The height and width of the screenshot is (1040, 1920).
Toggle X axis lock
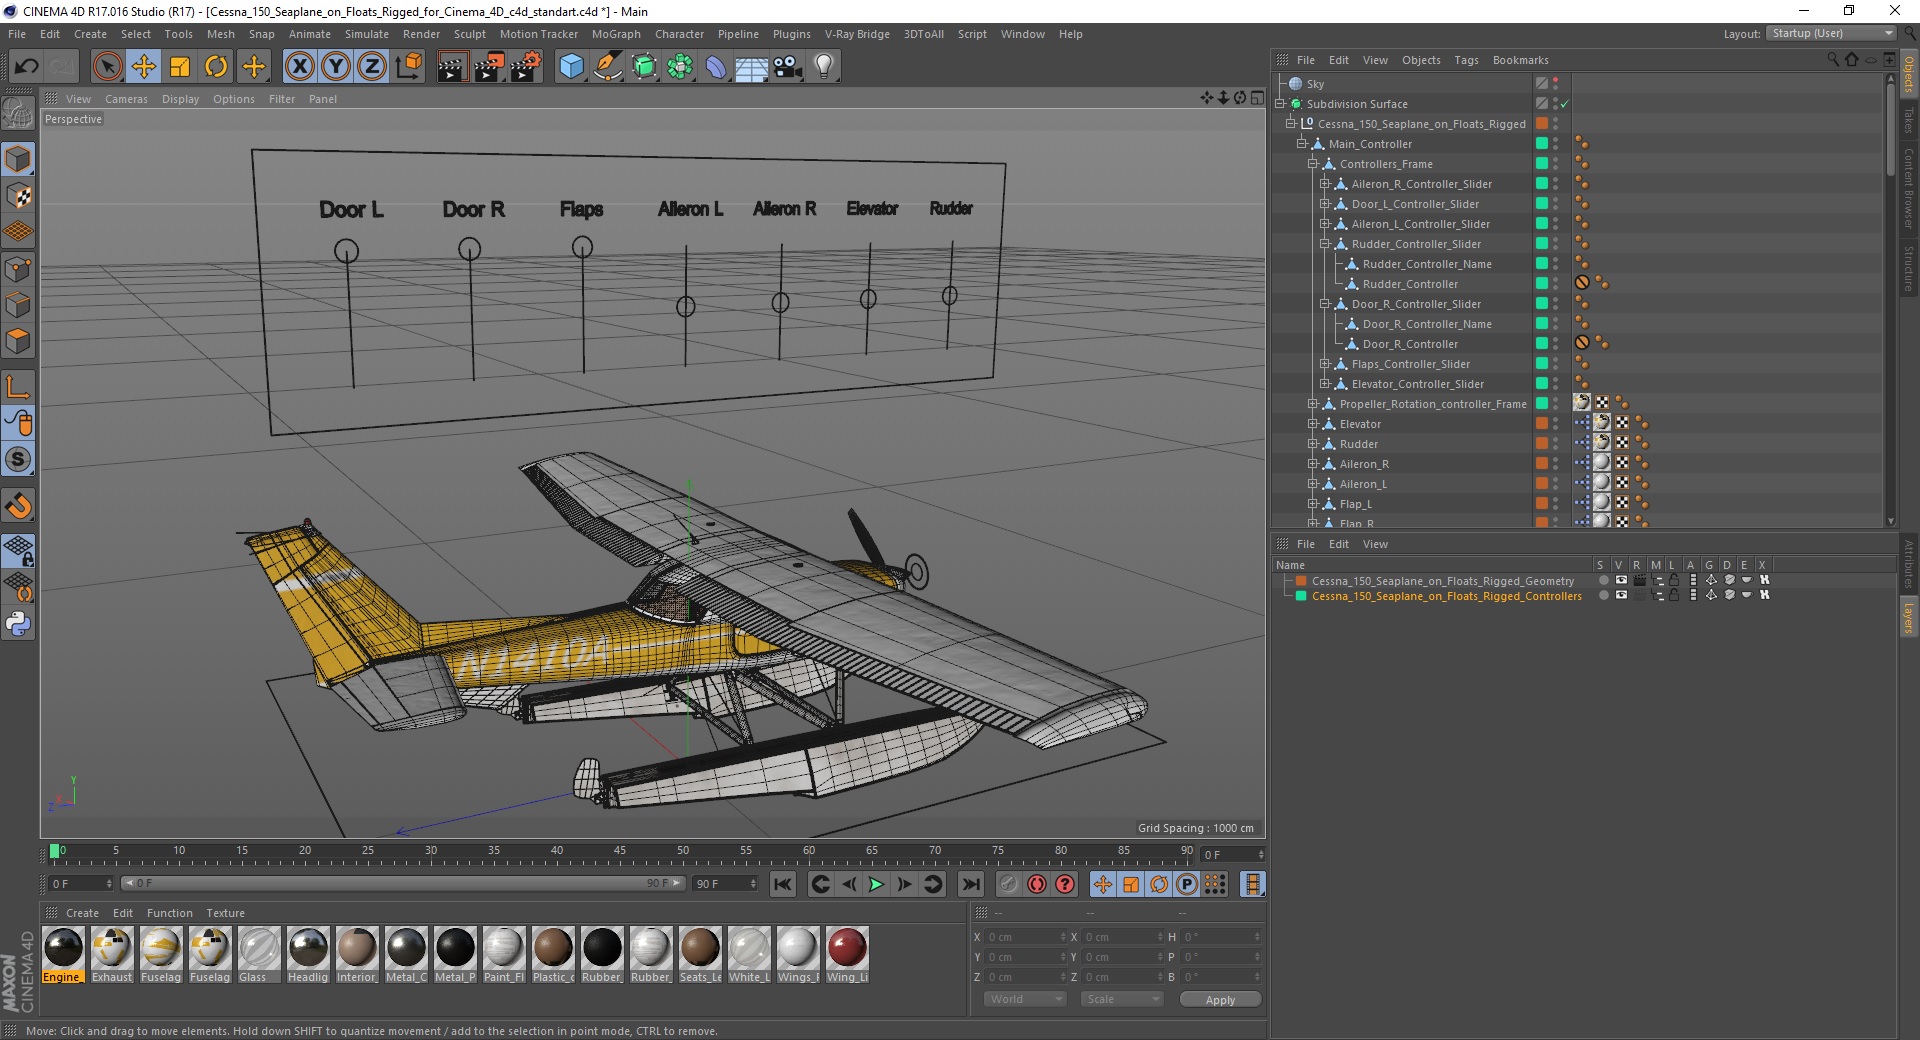click(x=299, y=67)
